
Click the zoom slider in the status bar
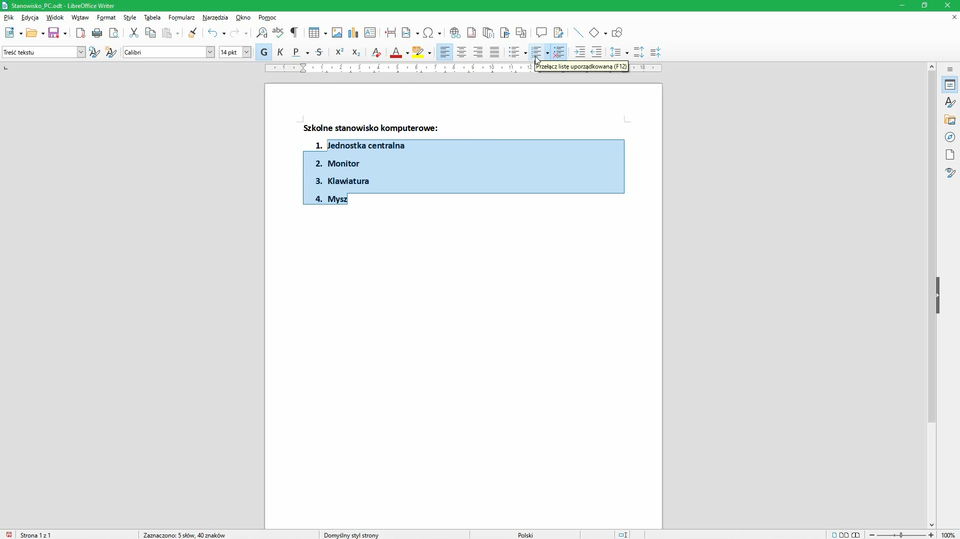(x=901, y=535)
